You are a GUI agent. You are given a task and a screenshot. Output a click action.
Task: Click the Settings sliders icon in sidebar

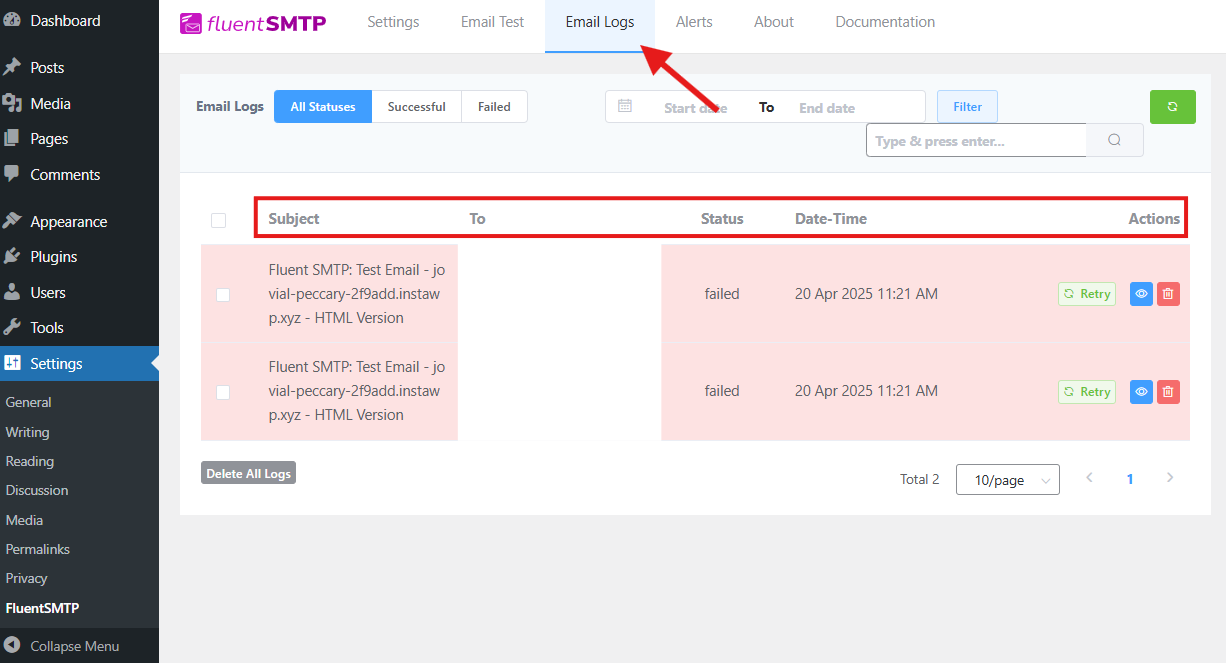12,363
